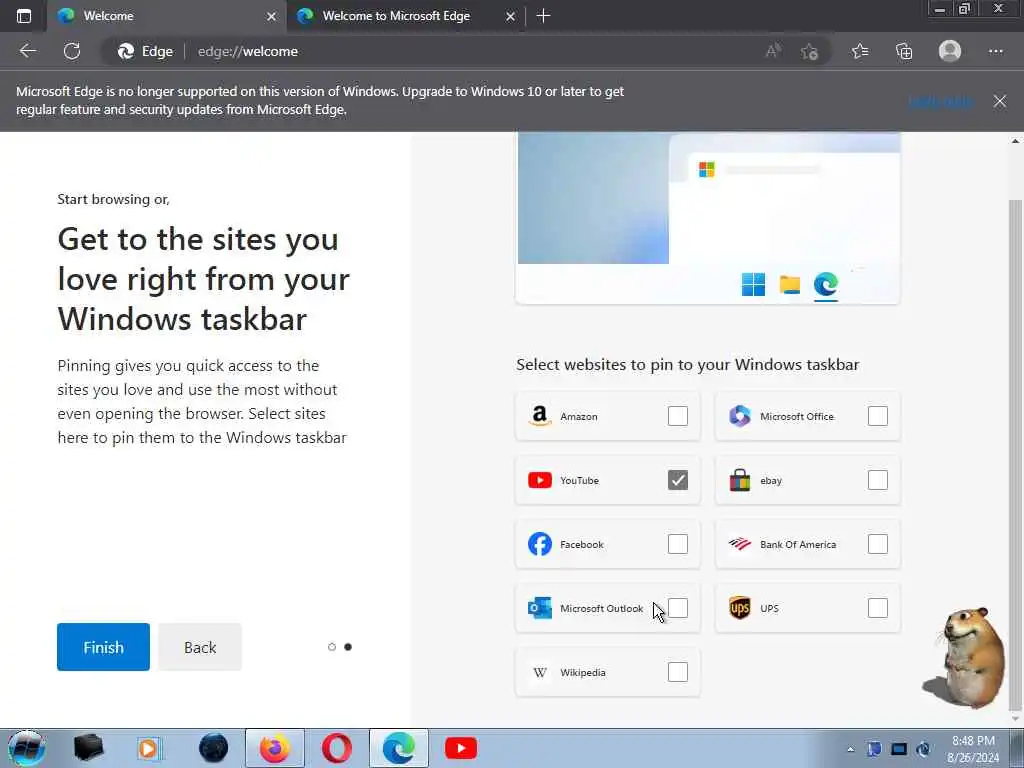Open the profile avatar icon
Image resolution: width=1024 pixels, height=768 pixels.
950,51
